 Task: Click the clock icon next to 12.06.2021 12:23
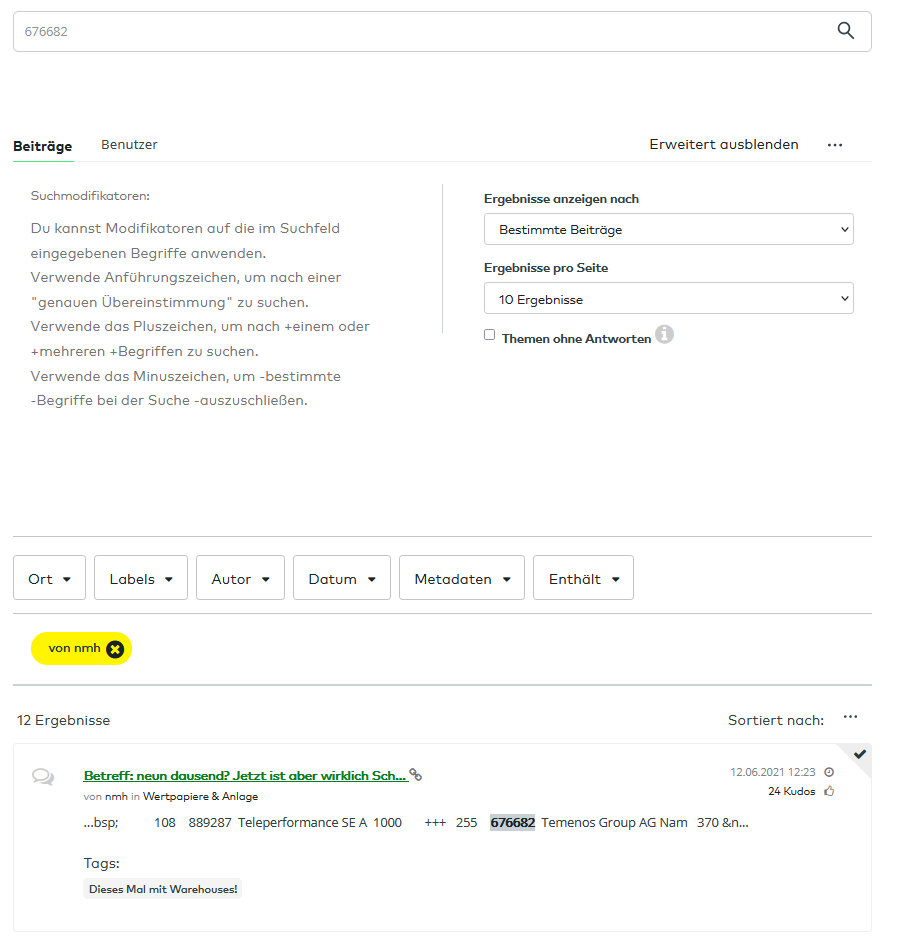click(x=828, y=771)
